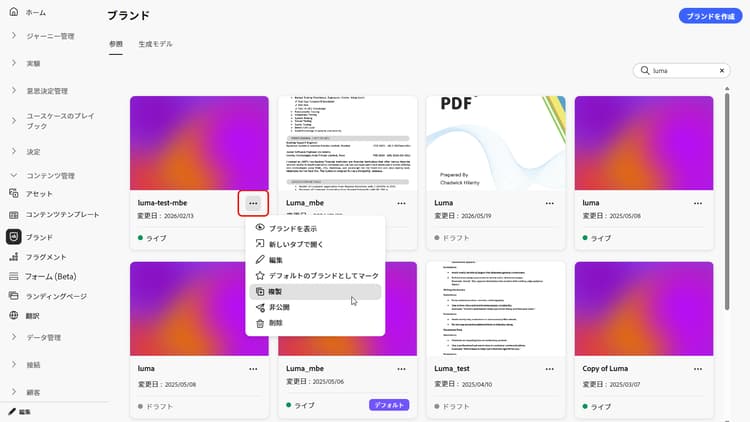Expand the データ管理 section

tap(14, 337)
